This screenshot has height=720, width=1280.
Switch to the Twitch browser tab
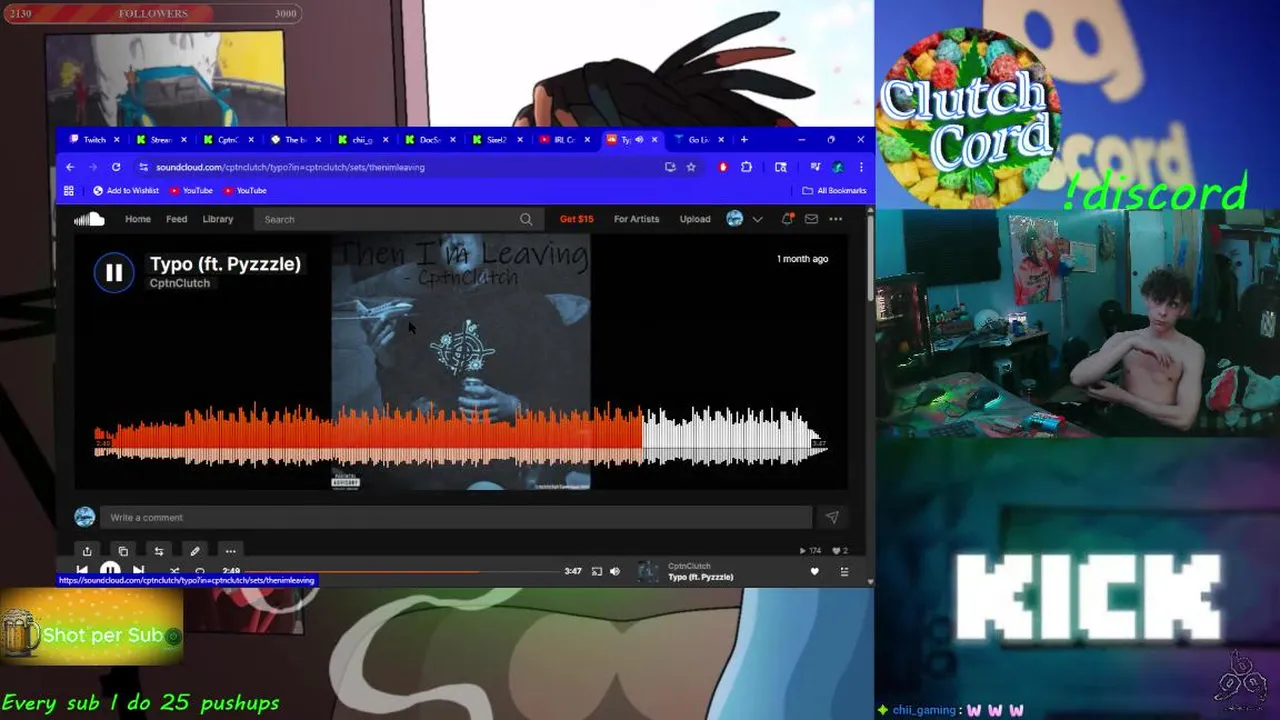[x=95, y=140]
